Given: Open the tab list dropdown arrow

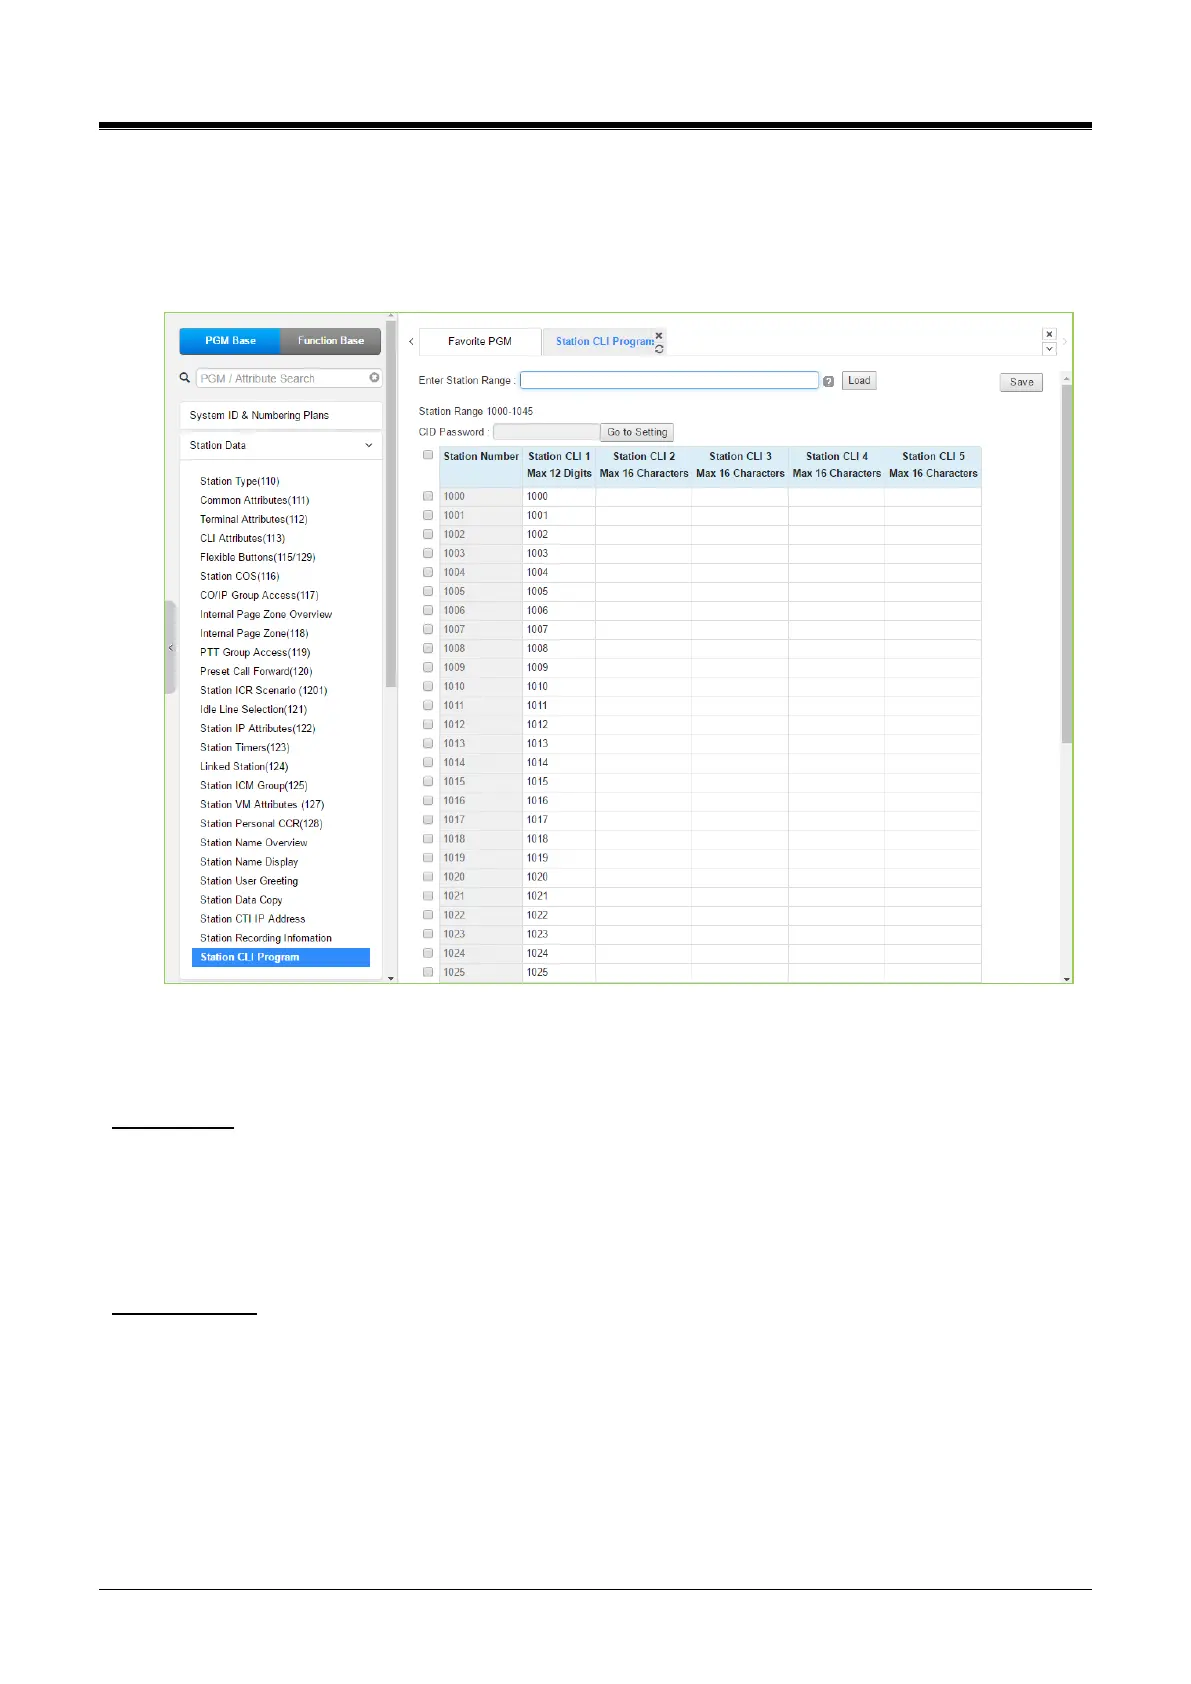Looking at the screenshot, I should 1049,349.
